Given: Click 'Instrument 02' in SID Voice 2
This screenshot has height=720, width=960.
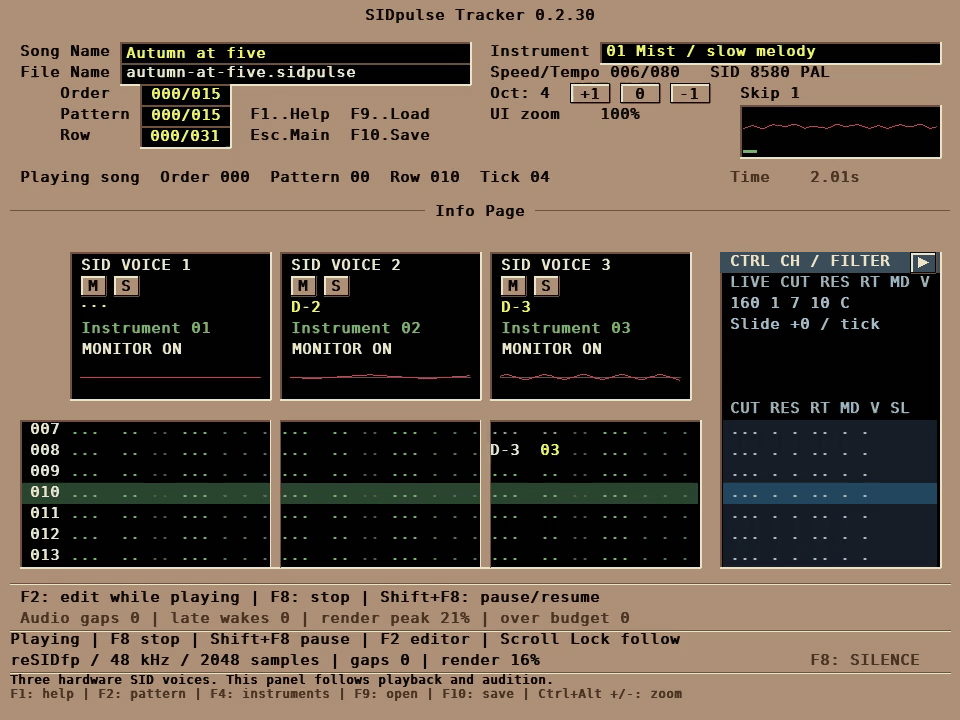Looking at the screenshot, I should pyautogui.click(x=356, y=328).
